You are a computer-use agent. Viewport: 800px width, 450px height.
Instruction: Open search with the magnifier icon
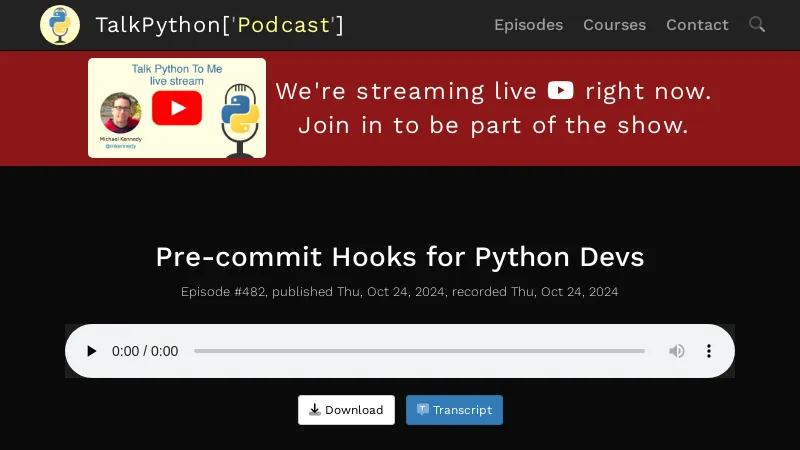757,25
